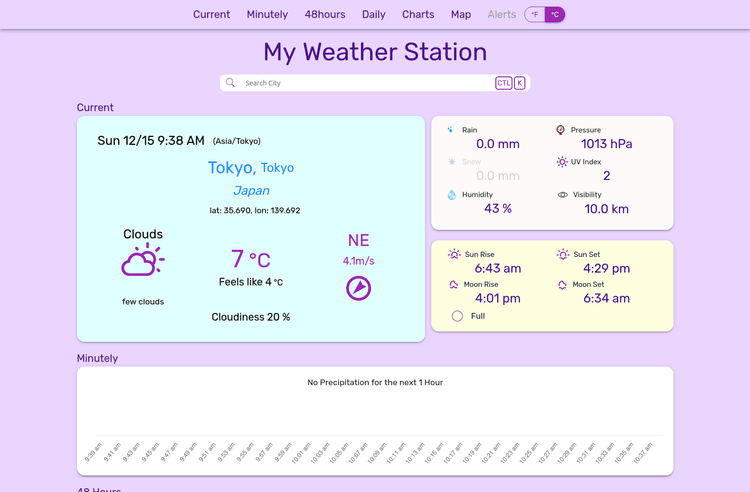
Task: Click the 6:34 am moonset time
Action: click(x=607, y=298)
